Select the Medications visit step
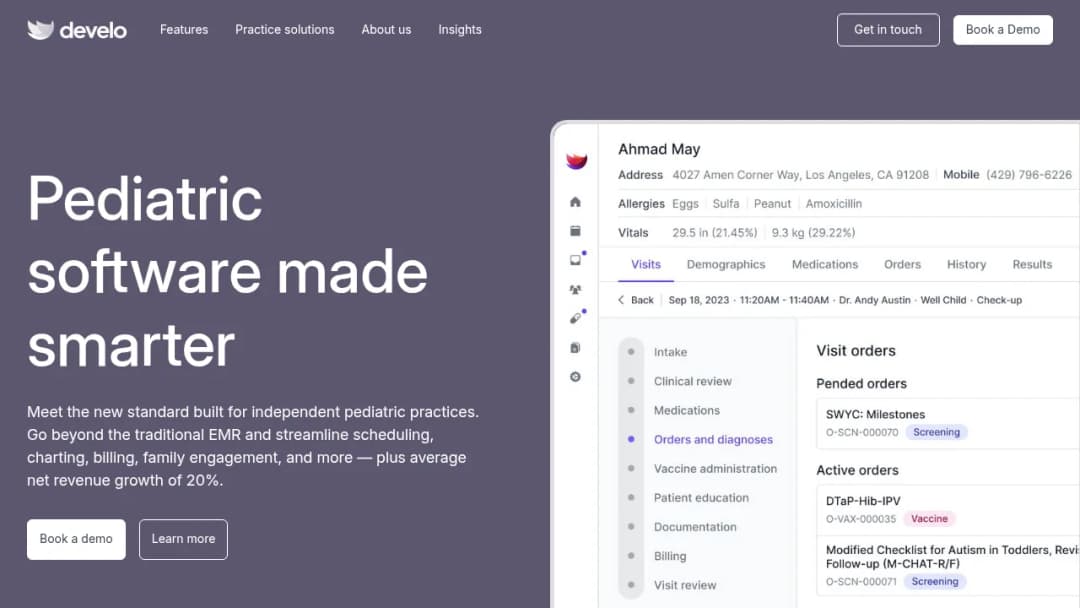The image size is (1080, 608). [687, 410]
